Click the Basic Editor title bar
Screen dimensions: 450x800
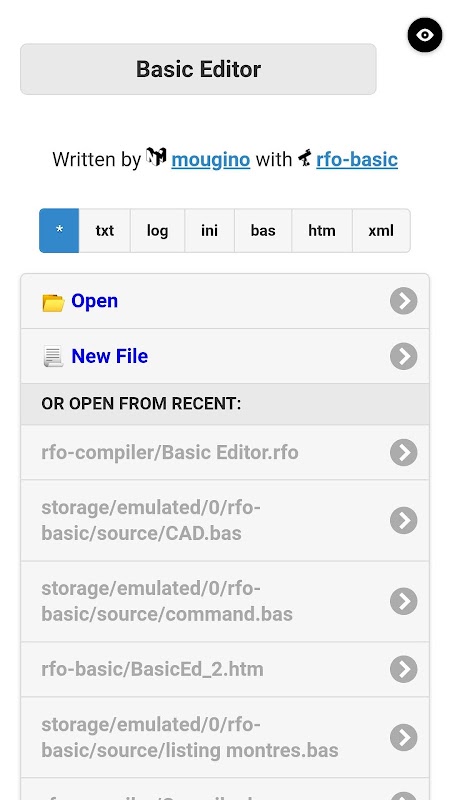pyautogui.click(x=198, y=69)
